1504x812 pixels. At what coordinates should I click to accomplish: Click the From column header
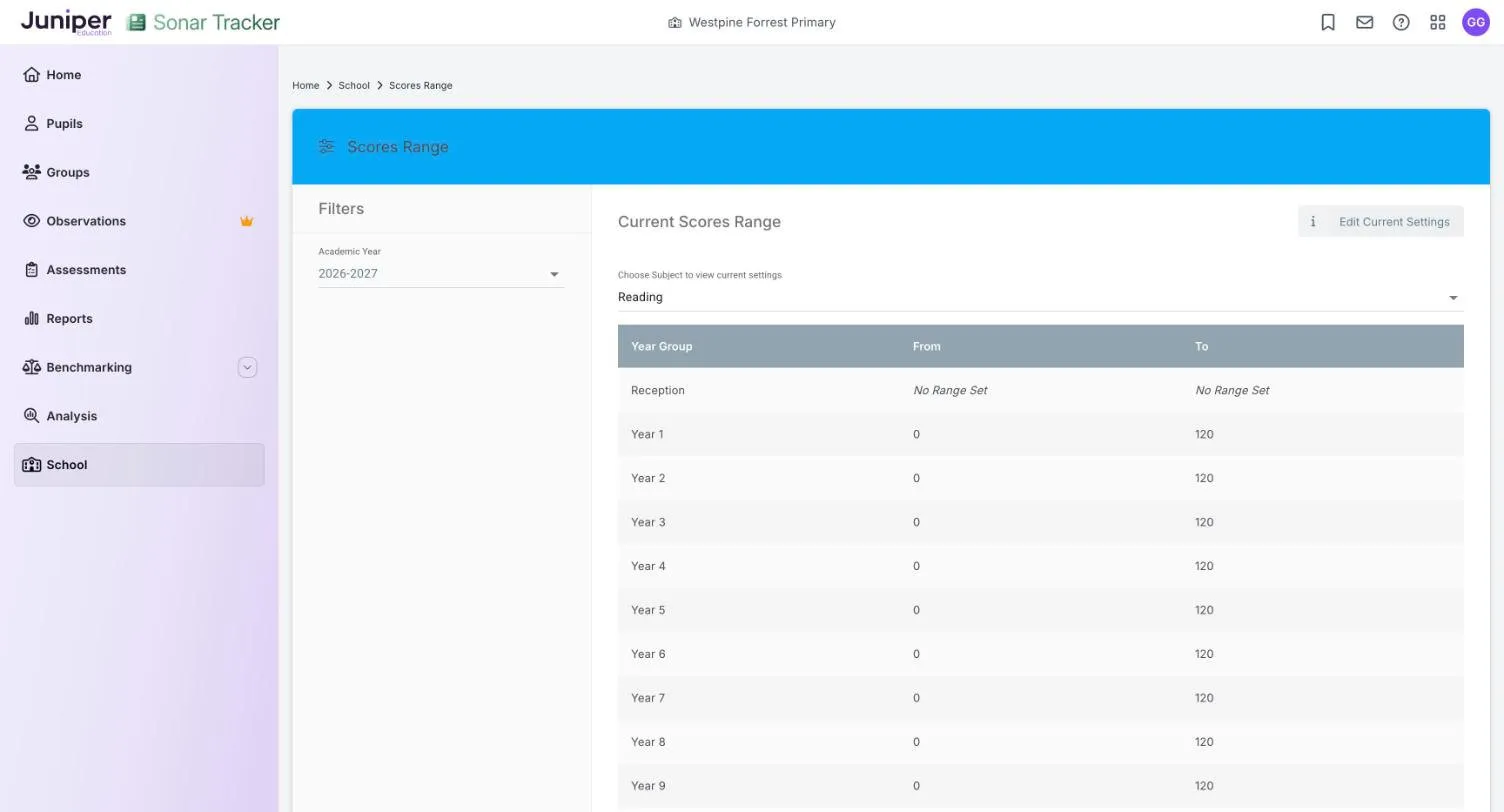(927, 347)
